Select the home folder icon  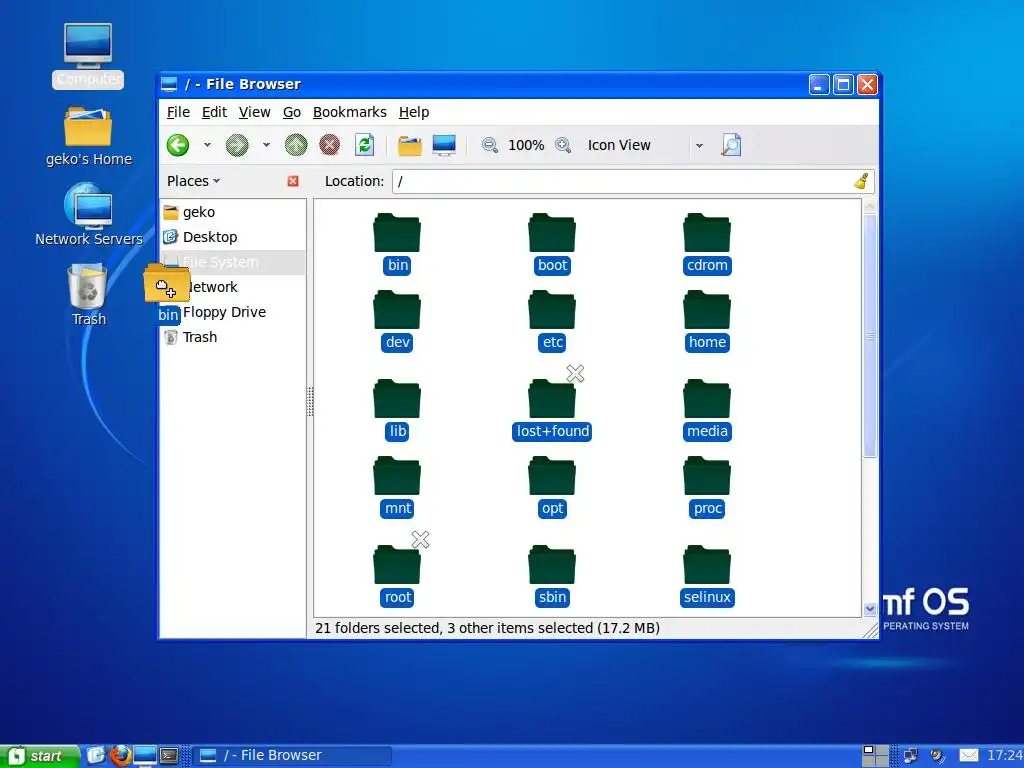coord(707,310)
